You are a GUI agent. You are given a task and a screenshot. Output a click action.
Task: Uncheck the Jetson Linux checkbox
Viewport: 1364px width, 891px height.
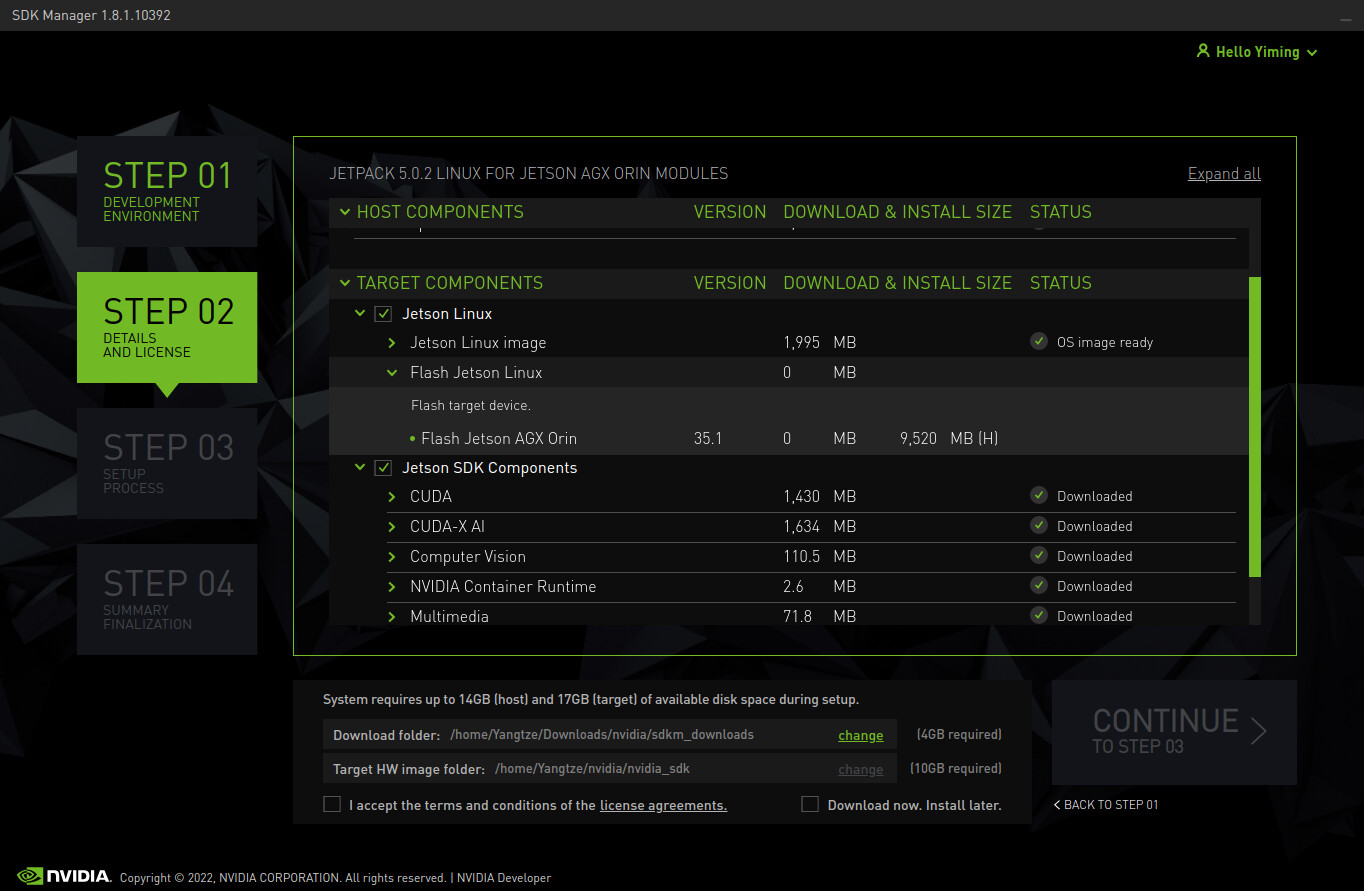click(383, 314)
